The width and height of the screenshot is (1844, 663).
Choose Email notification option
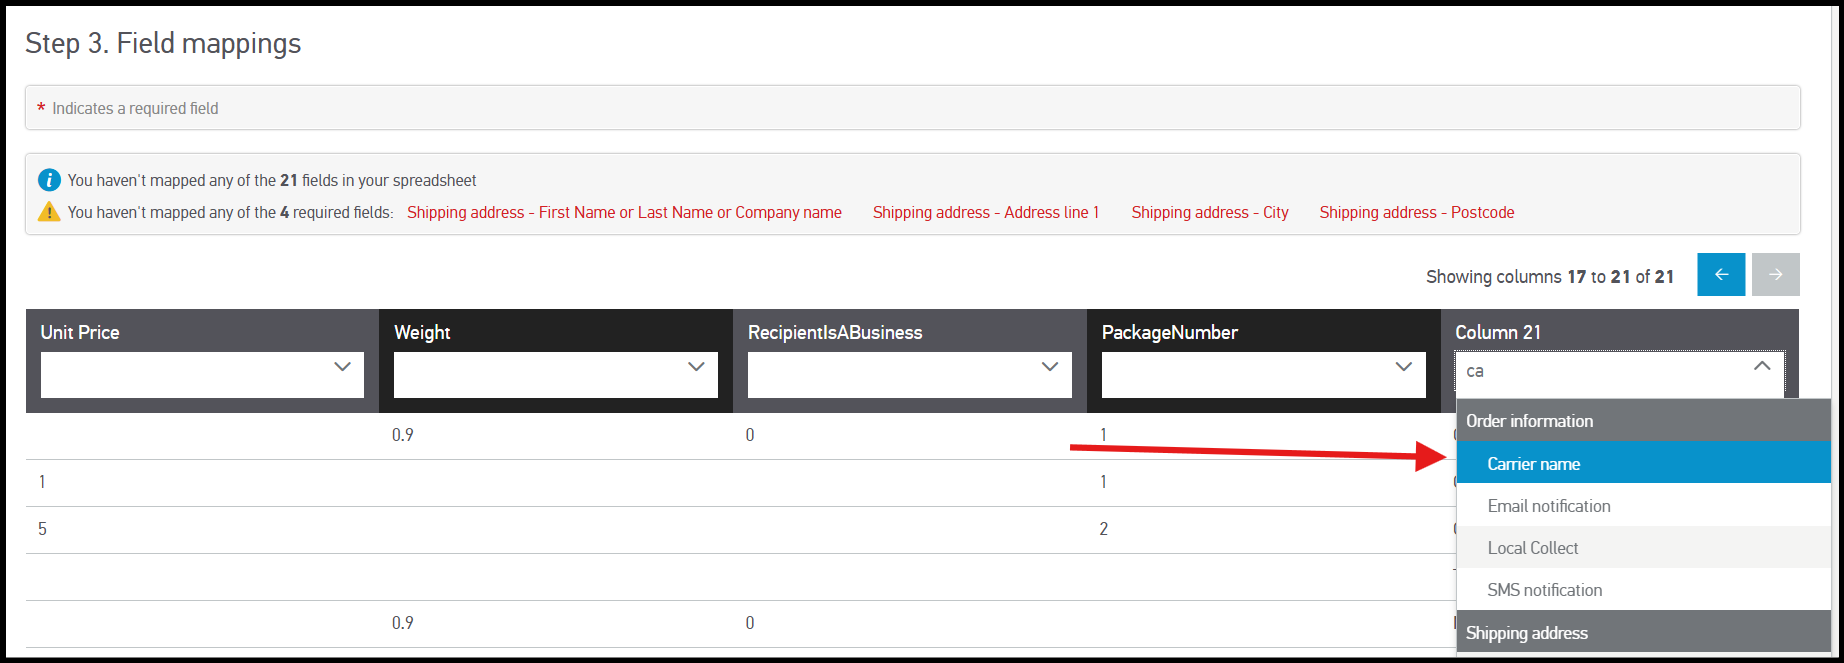tap(1549, 506)
